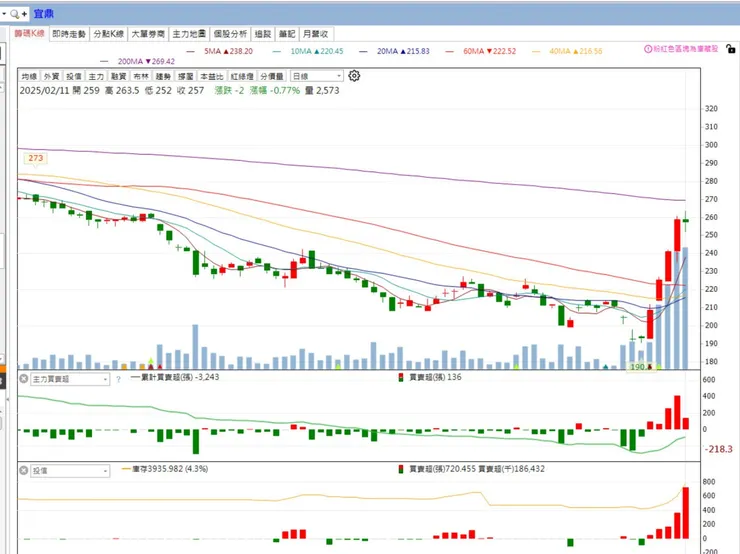Click the 宣鼎 stock name title
The height and width of the screenshot is (554, 740).
point(43,14)
